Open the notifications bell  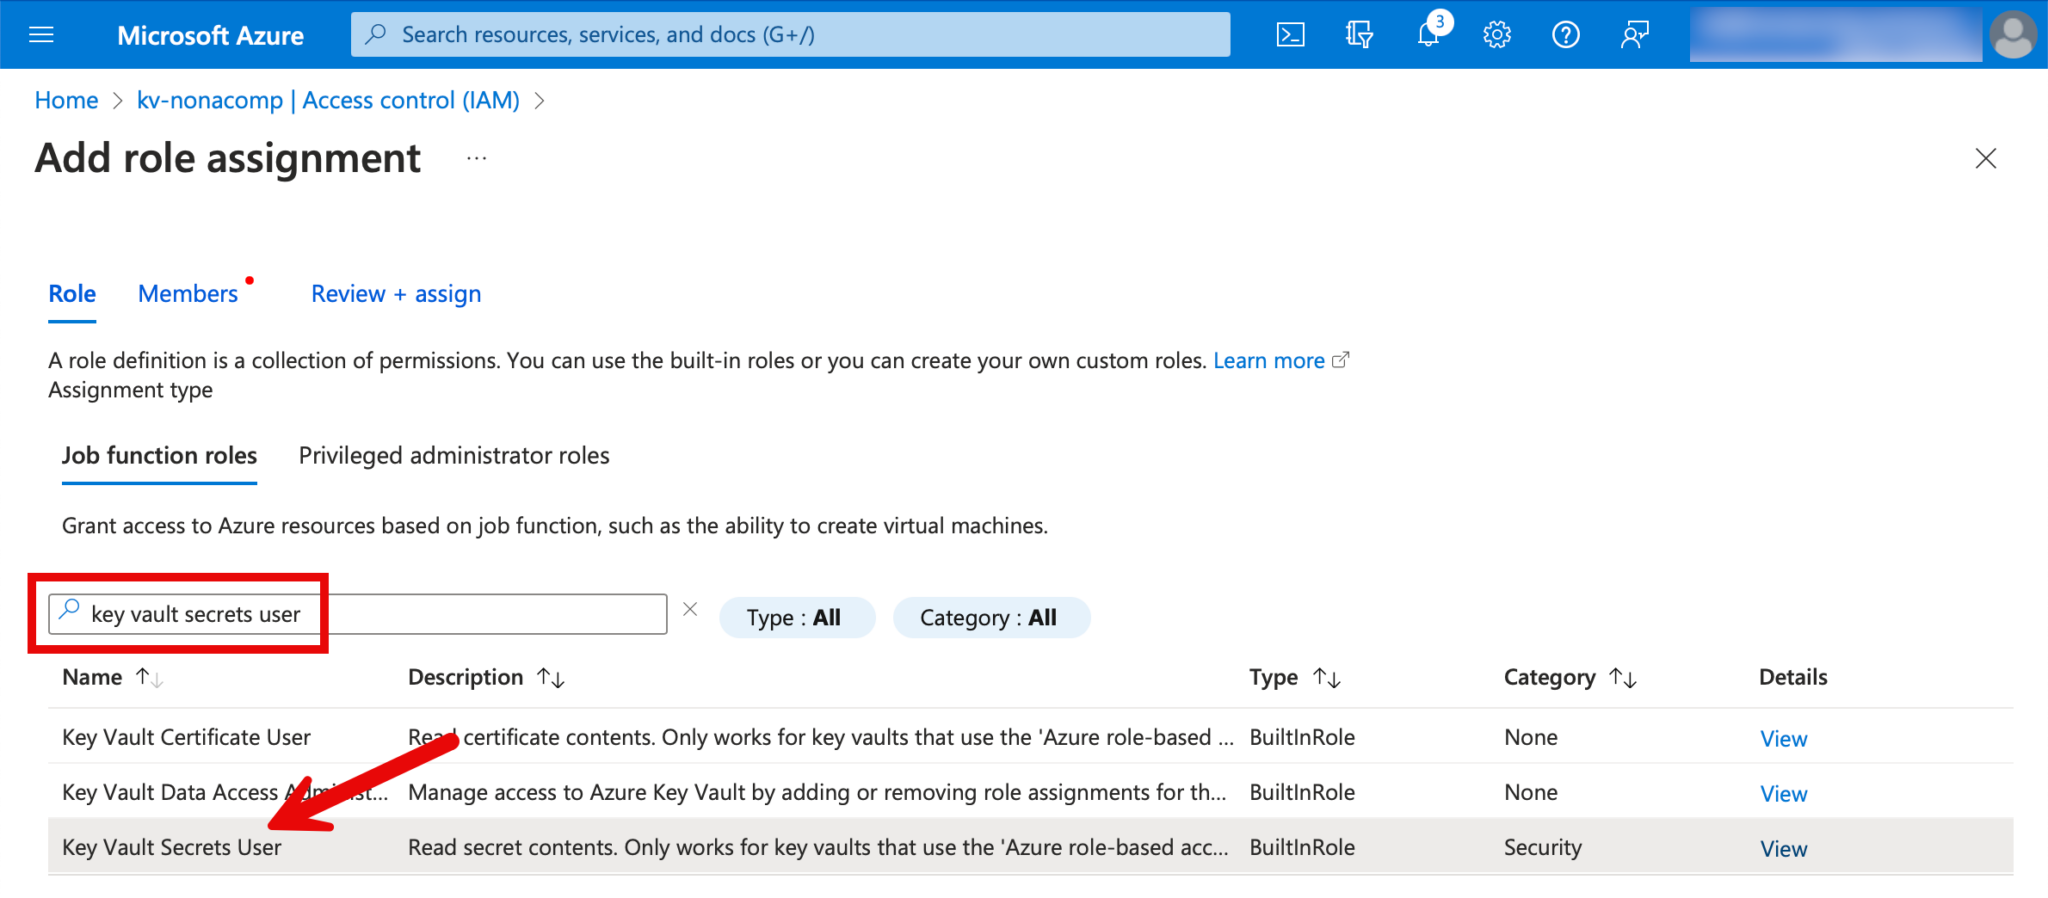click(1428, 35)
